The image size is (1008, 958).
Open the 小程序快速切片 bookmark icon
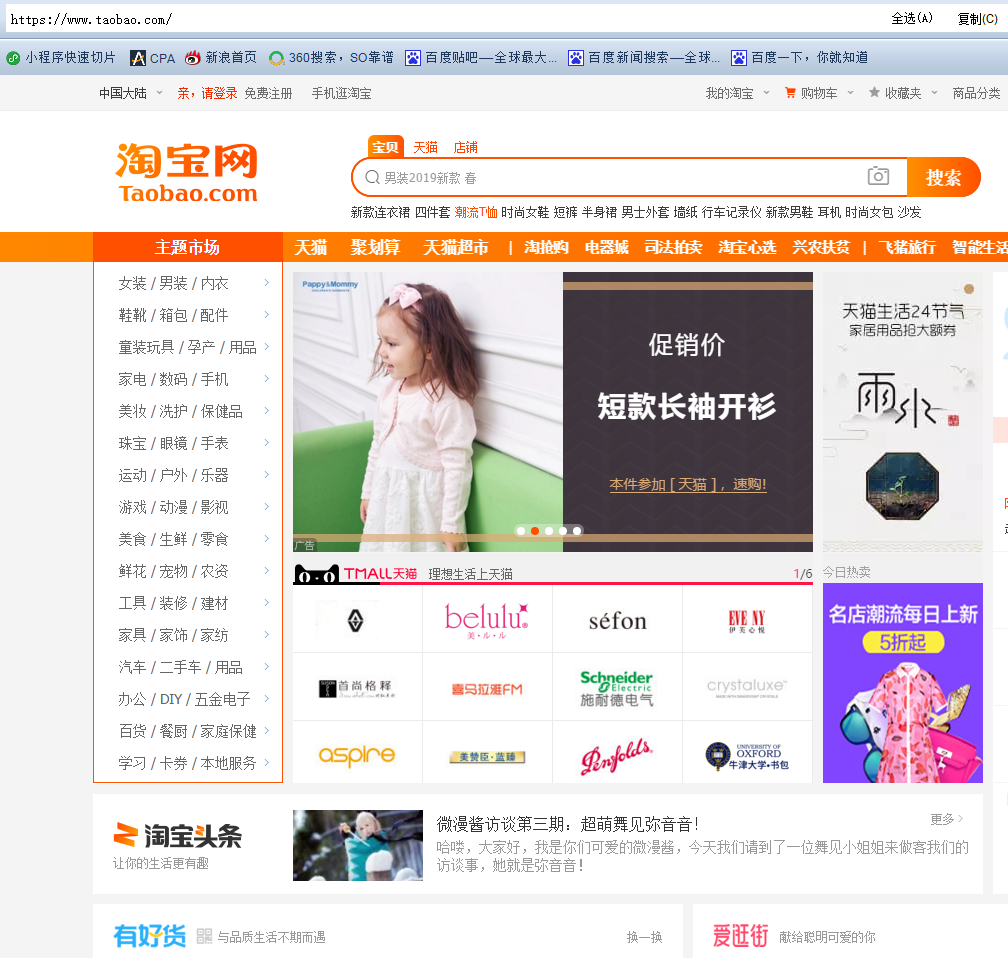13,58
